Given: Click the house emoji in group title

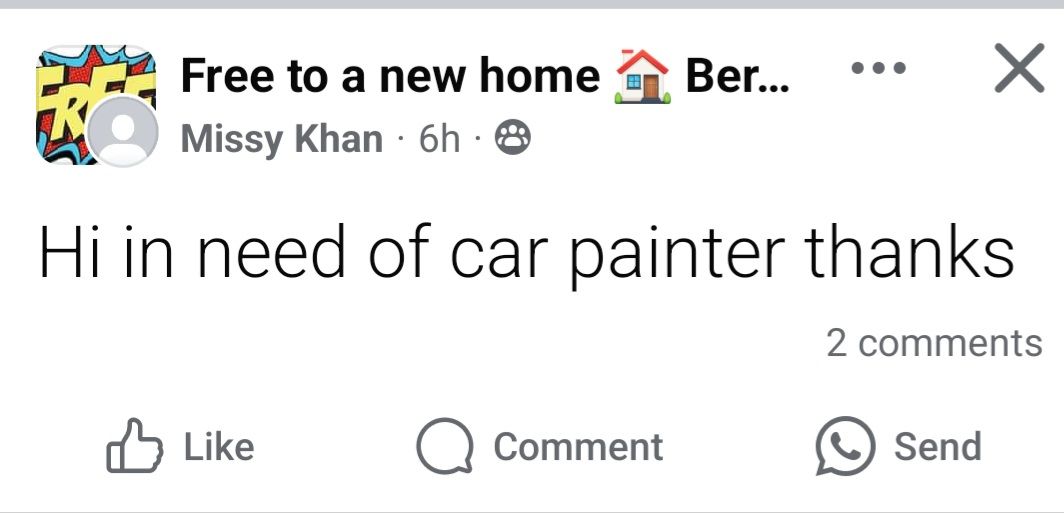Looking at the screenshot, I should (x=643, y=76).
